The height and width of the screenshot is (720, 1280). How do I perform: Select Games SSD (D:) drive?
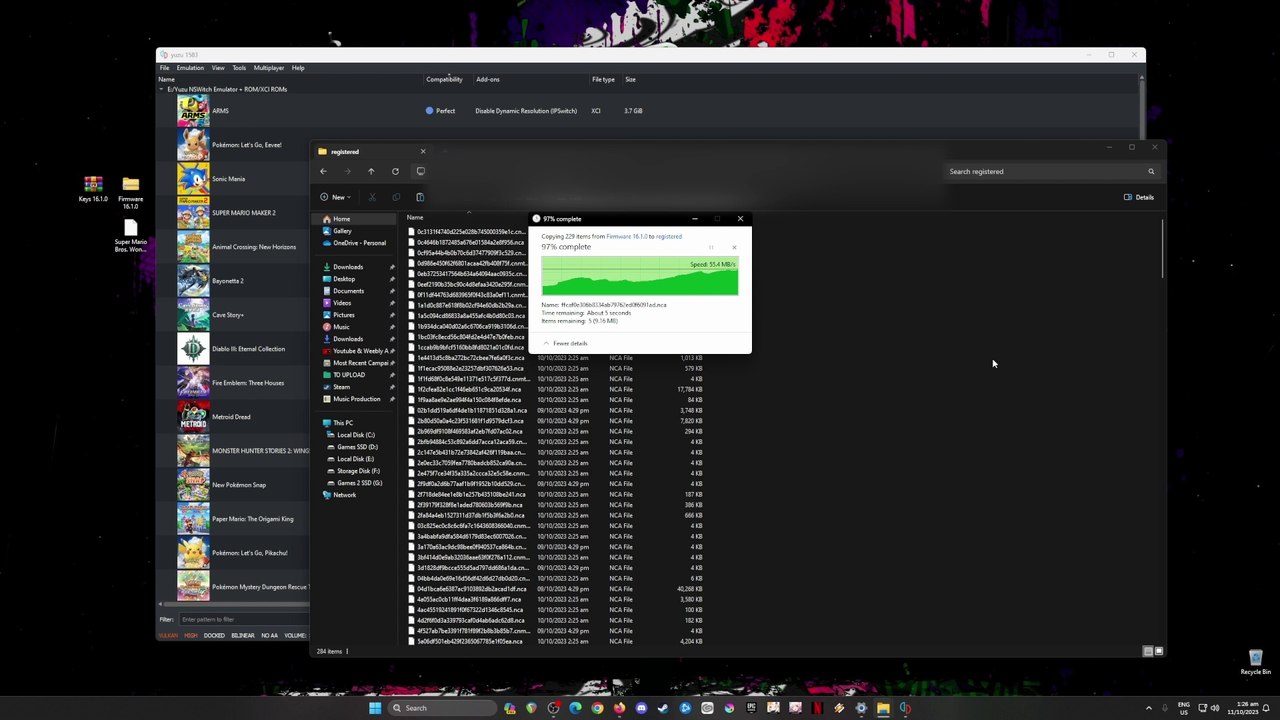point(357,447)
